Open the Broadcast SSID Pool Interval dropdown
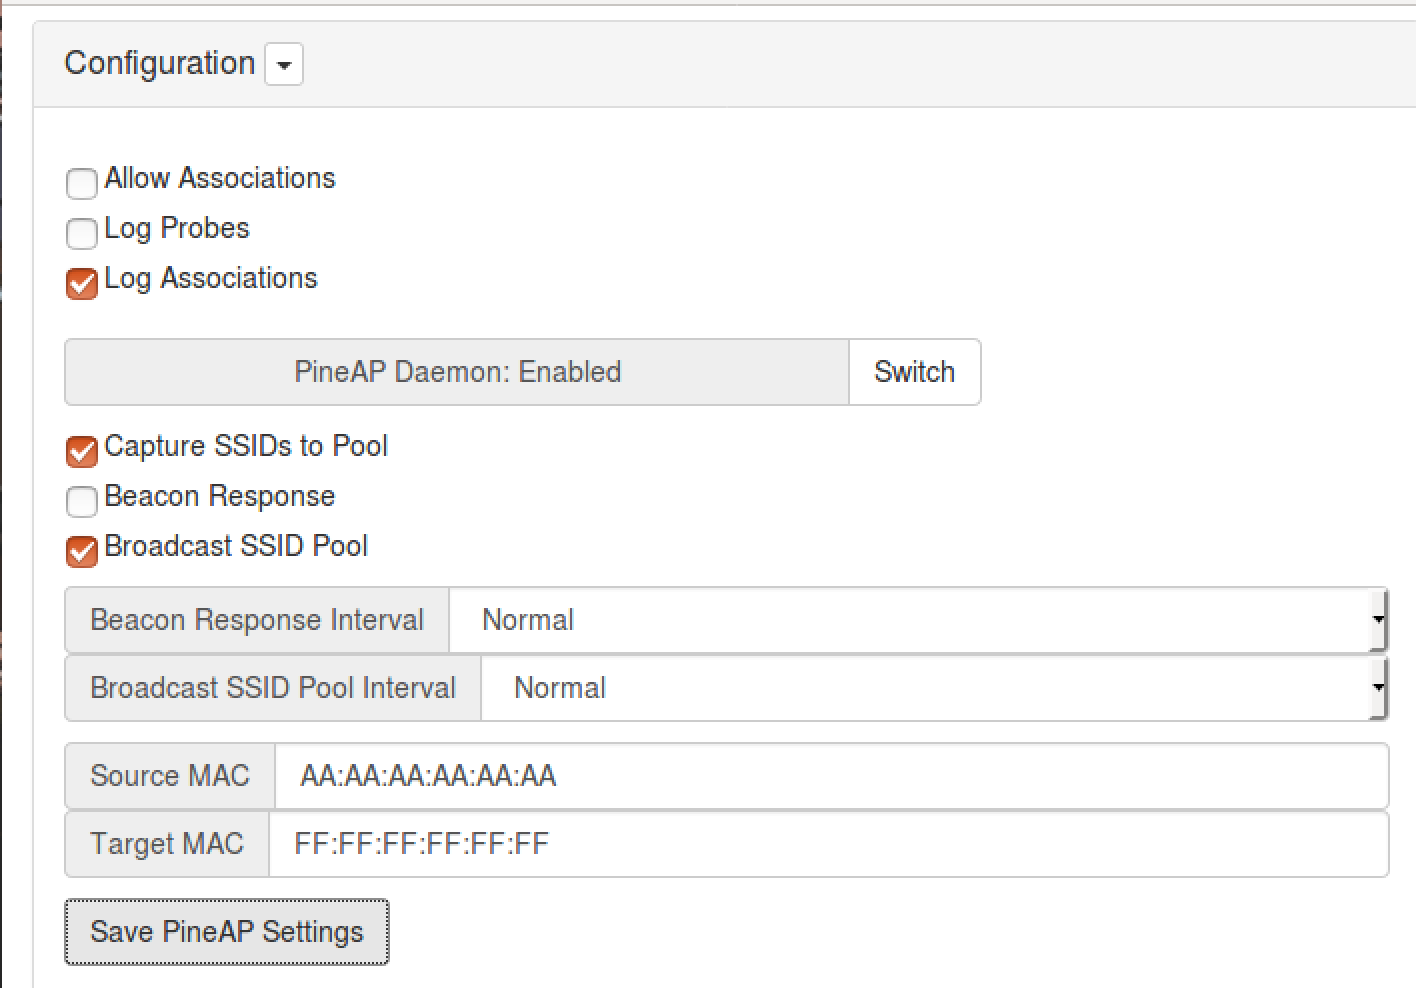Viewport: 1416px width, 988px height. coord(934,688)
